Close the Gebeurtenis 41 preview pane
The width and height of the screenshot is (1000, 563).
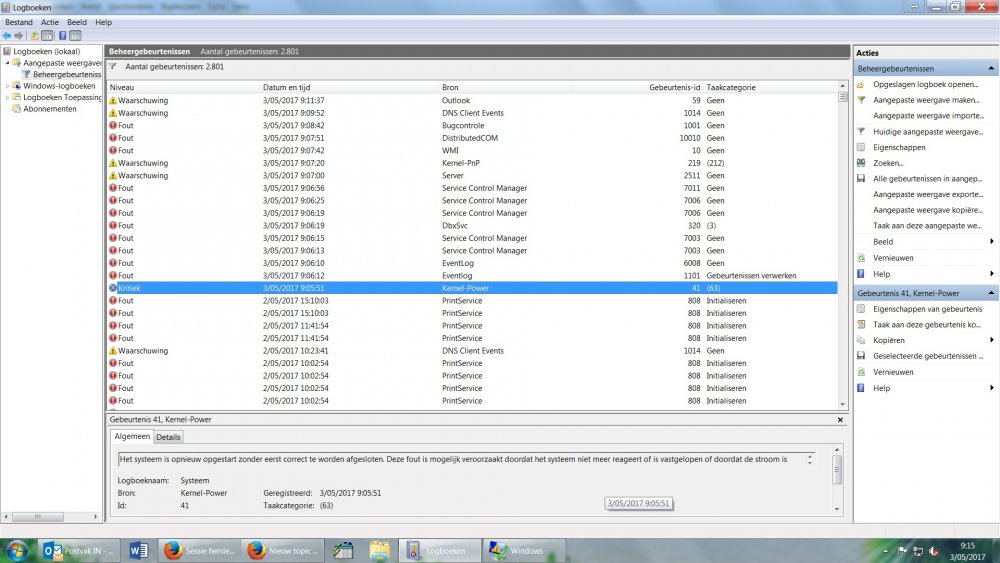840,420
